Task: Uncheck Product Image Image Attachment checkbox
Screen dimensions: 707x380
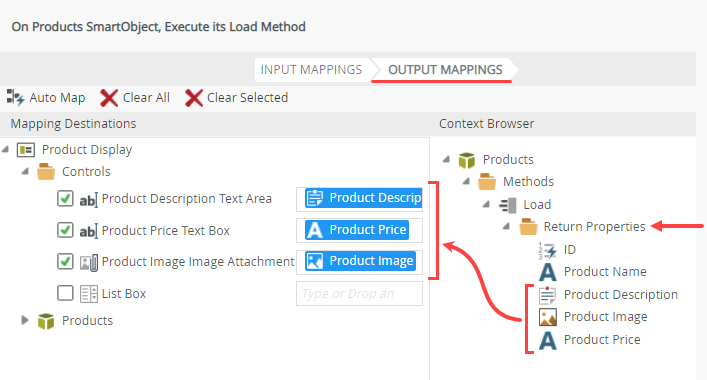Action: (65, 261)
